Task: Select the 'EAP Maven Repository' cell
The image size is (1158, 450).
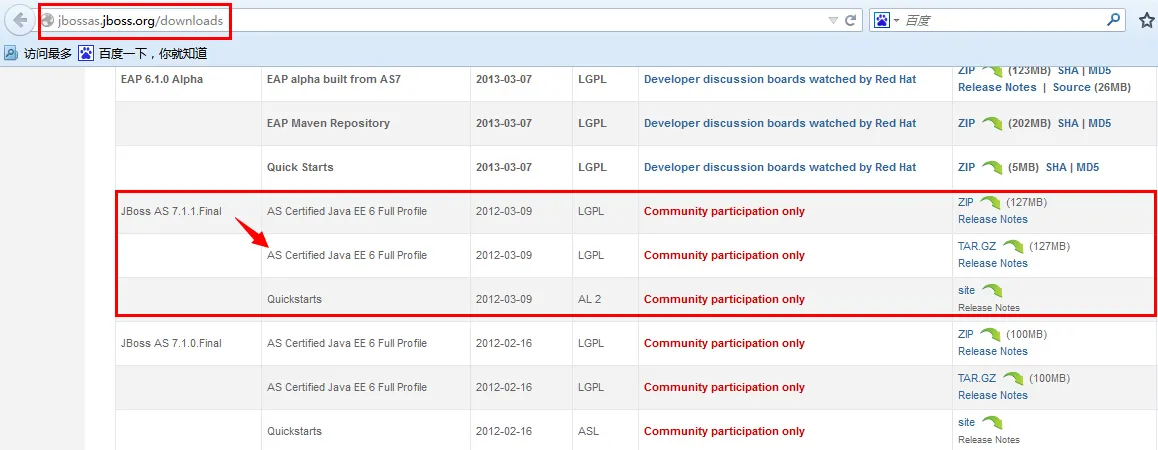Action: click(x=328, y=123)
